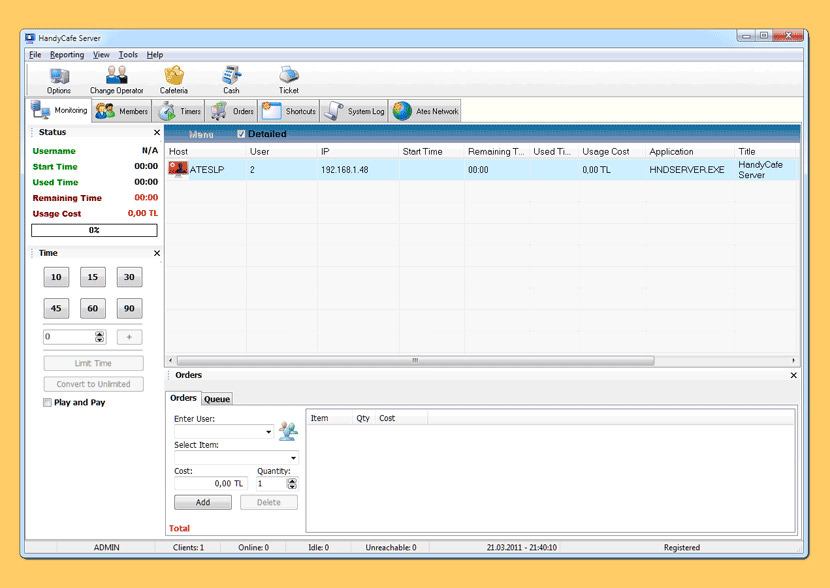Click the custom minutes input field

[x=69, y=337]
